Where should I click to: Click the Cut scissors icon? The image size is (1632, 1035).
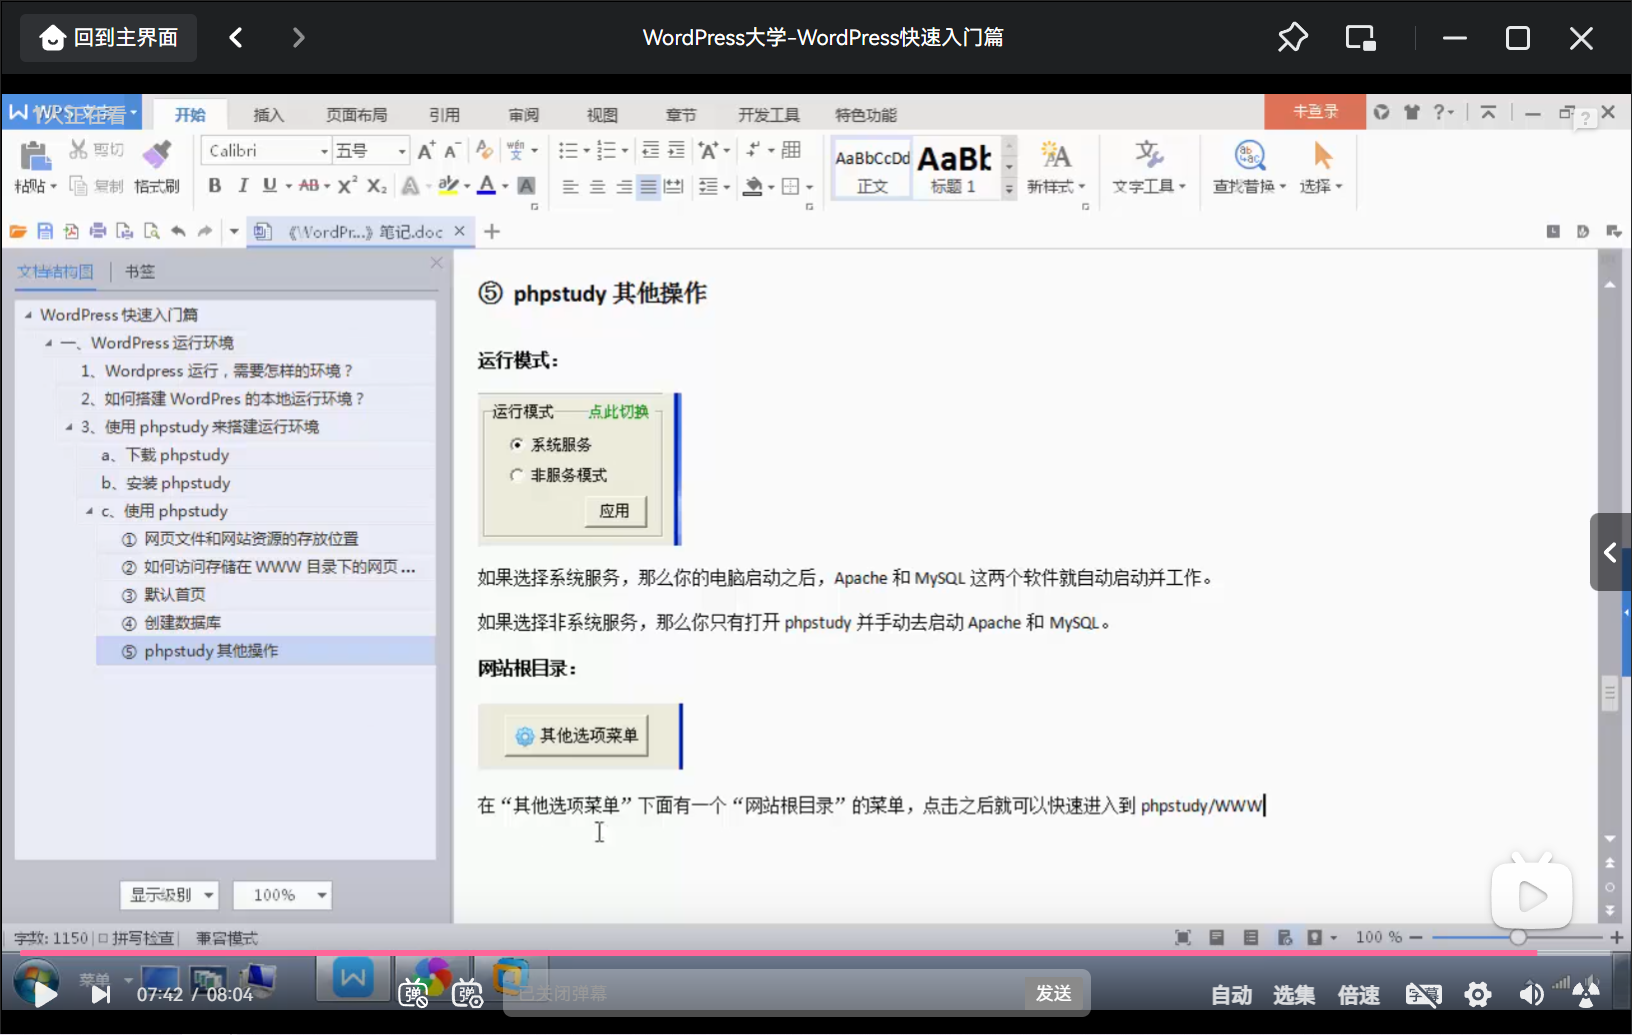click(78, 150)
